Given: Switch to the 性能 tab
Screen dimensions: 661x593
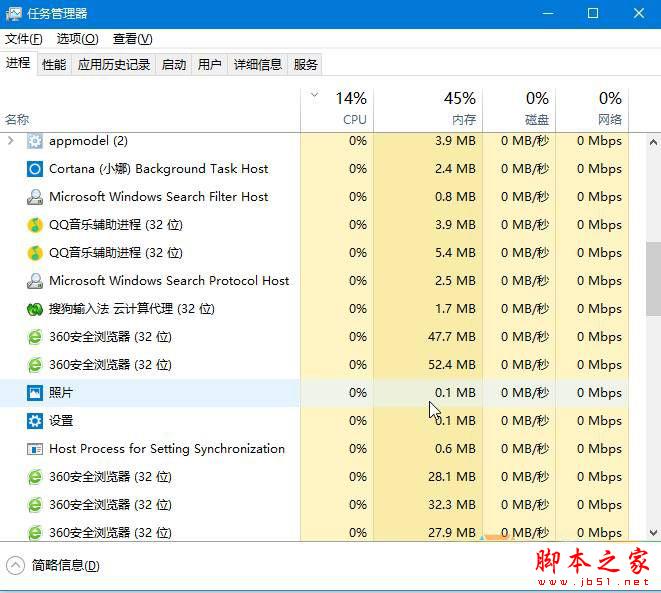Looking at the screenshot, I should coord(54,64).
